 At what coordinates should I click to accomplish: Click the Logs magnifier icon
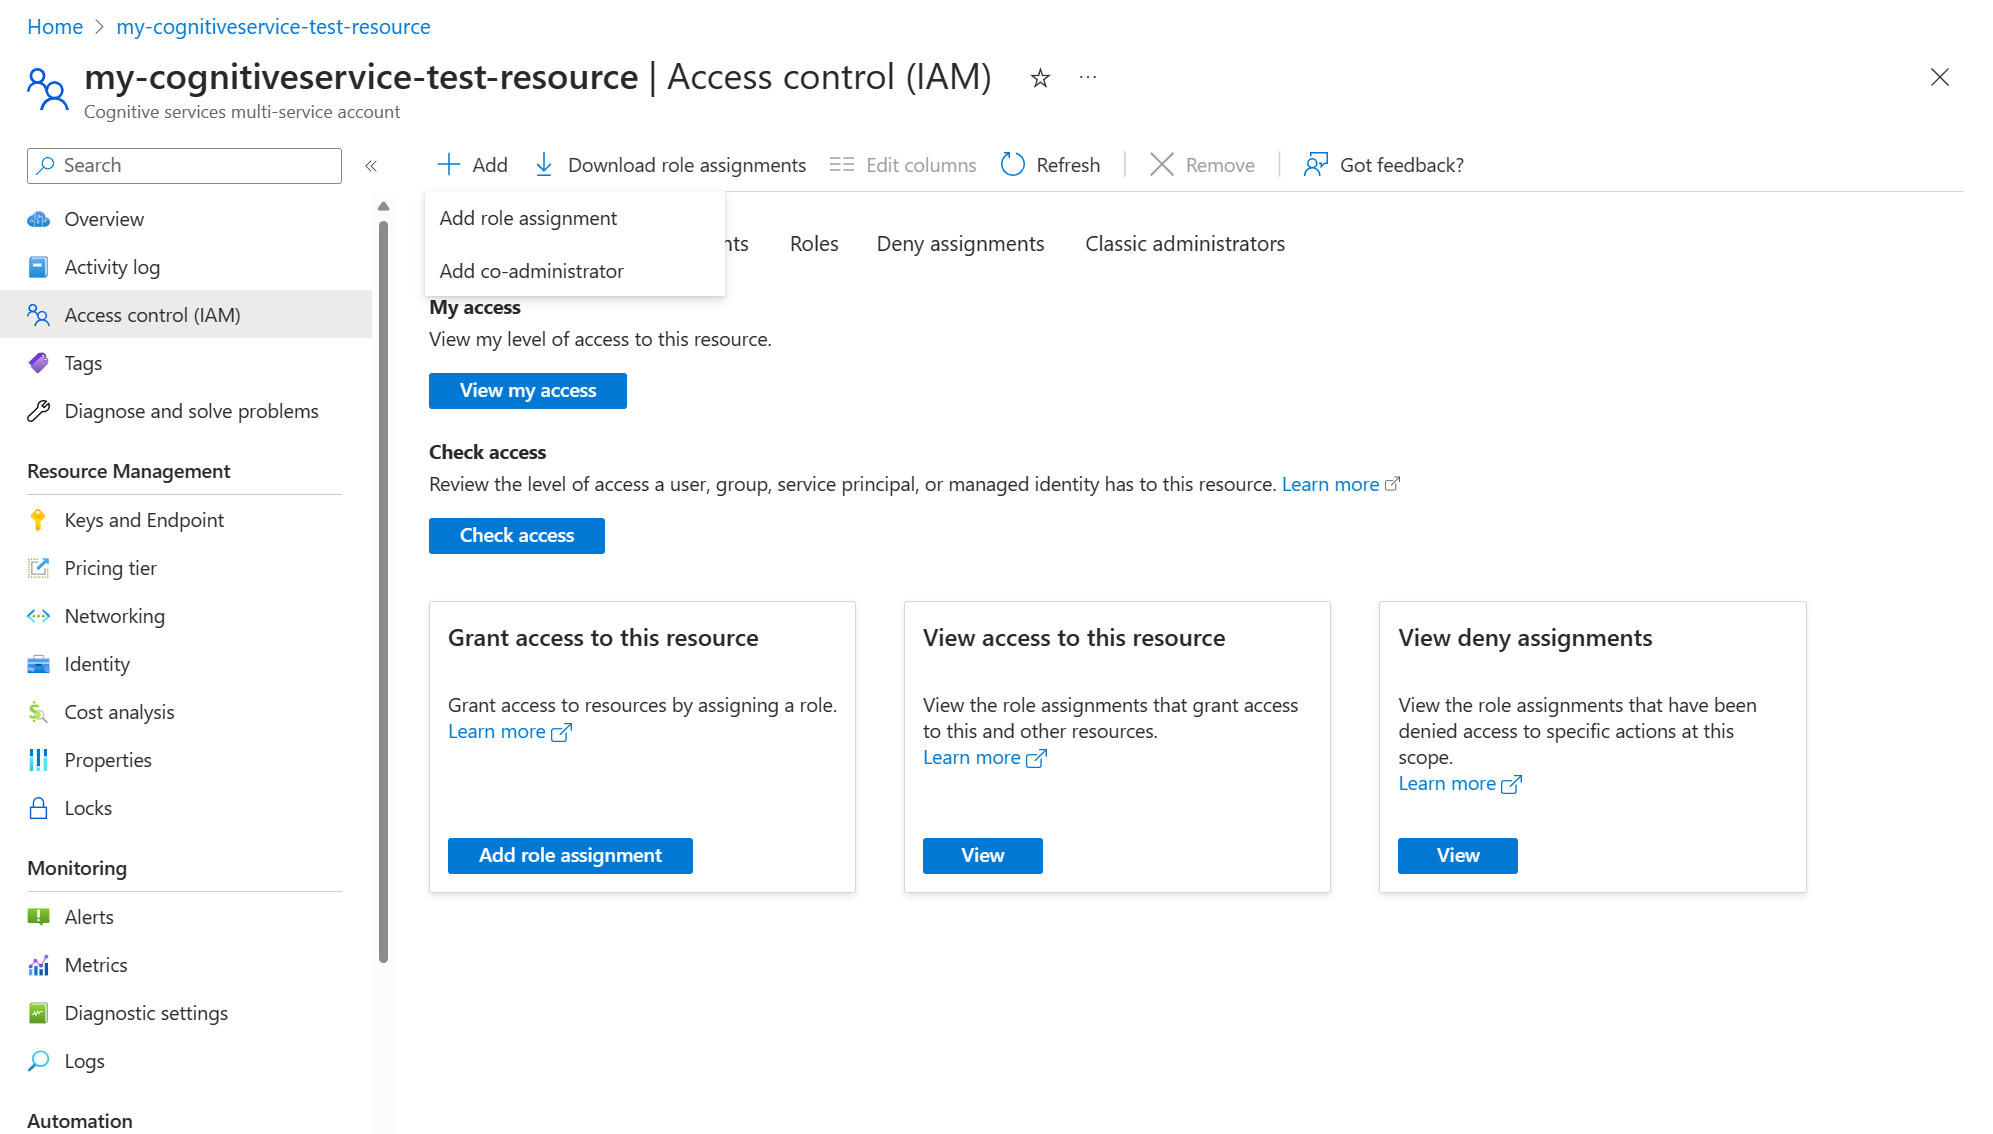click(38, 1061)
